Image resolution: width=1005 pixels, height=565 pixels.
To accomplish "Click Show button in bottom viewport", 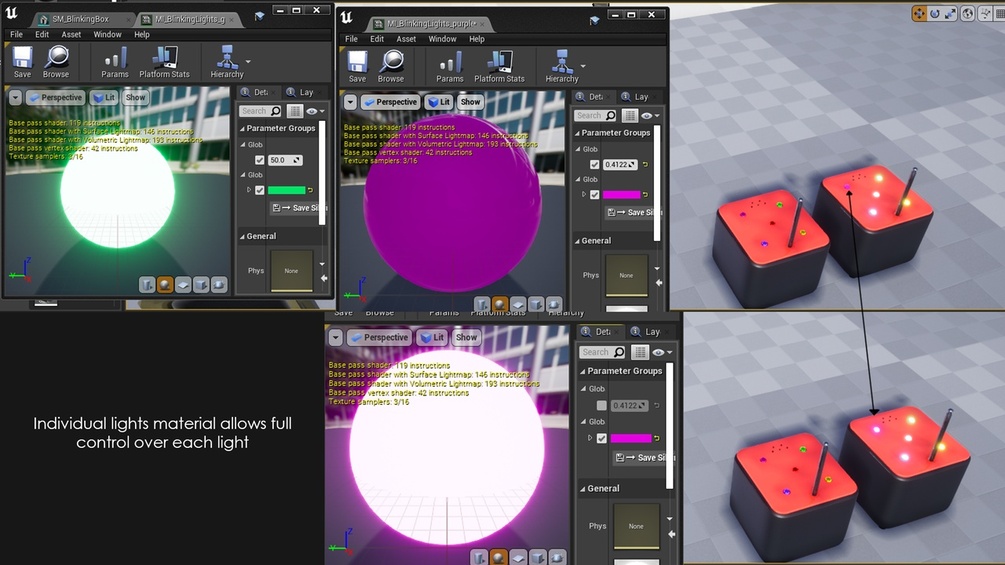I will pyautogui.click(x=466, y=338).
